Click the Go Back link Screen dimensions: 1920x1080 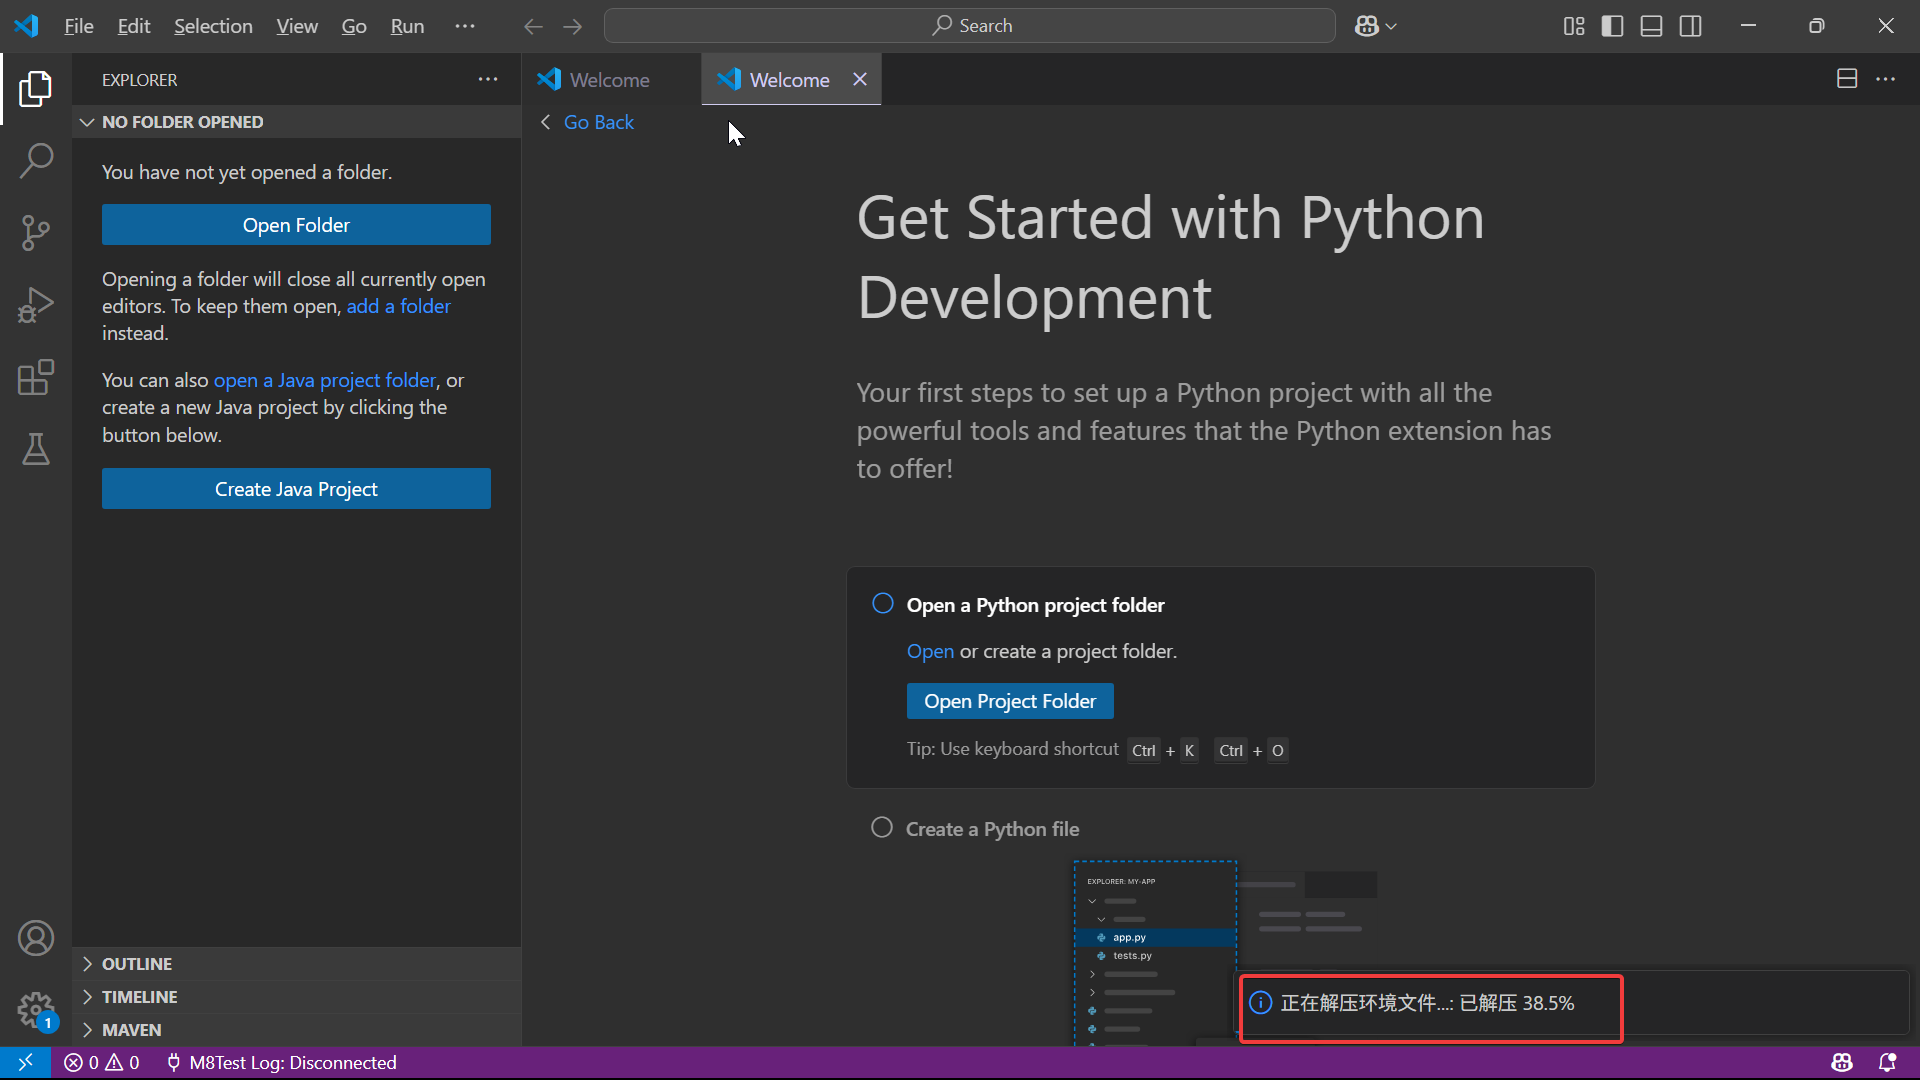click(x=598, y=122)
